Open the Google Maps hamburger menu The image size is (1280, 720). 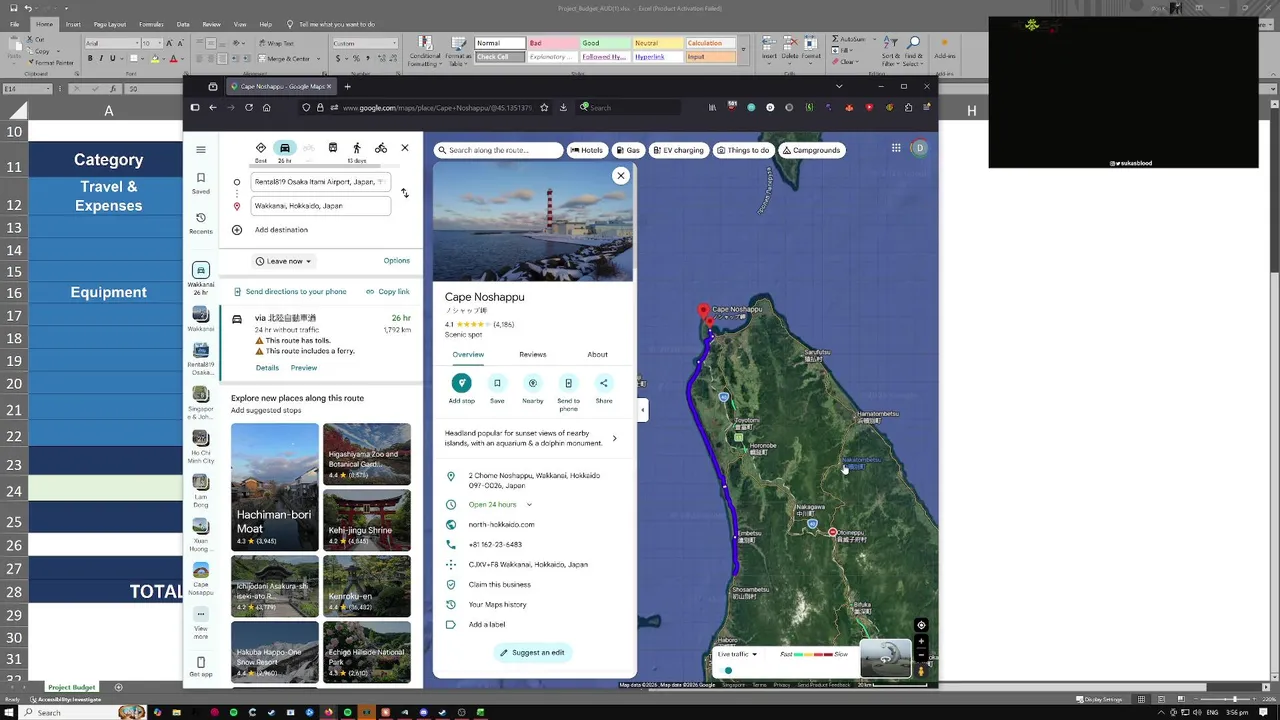pos(200,149)
